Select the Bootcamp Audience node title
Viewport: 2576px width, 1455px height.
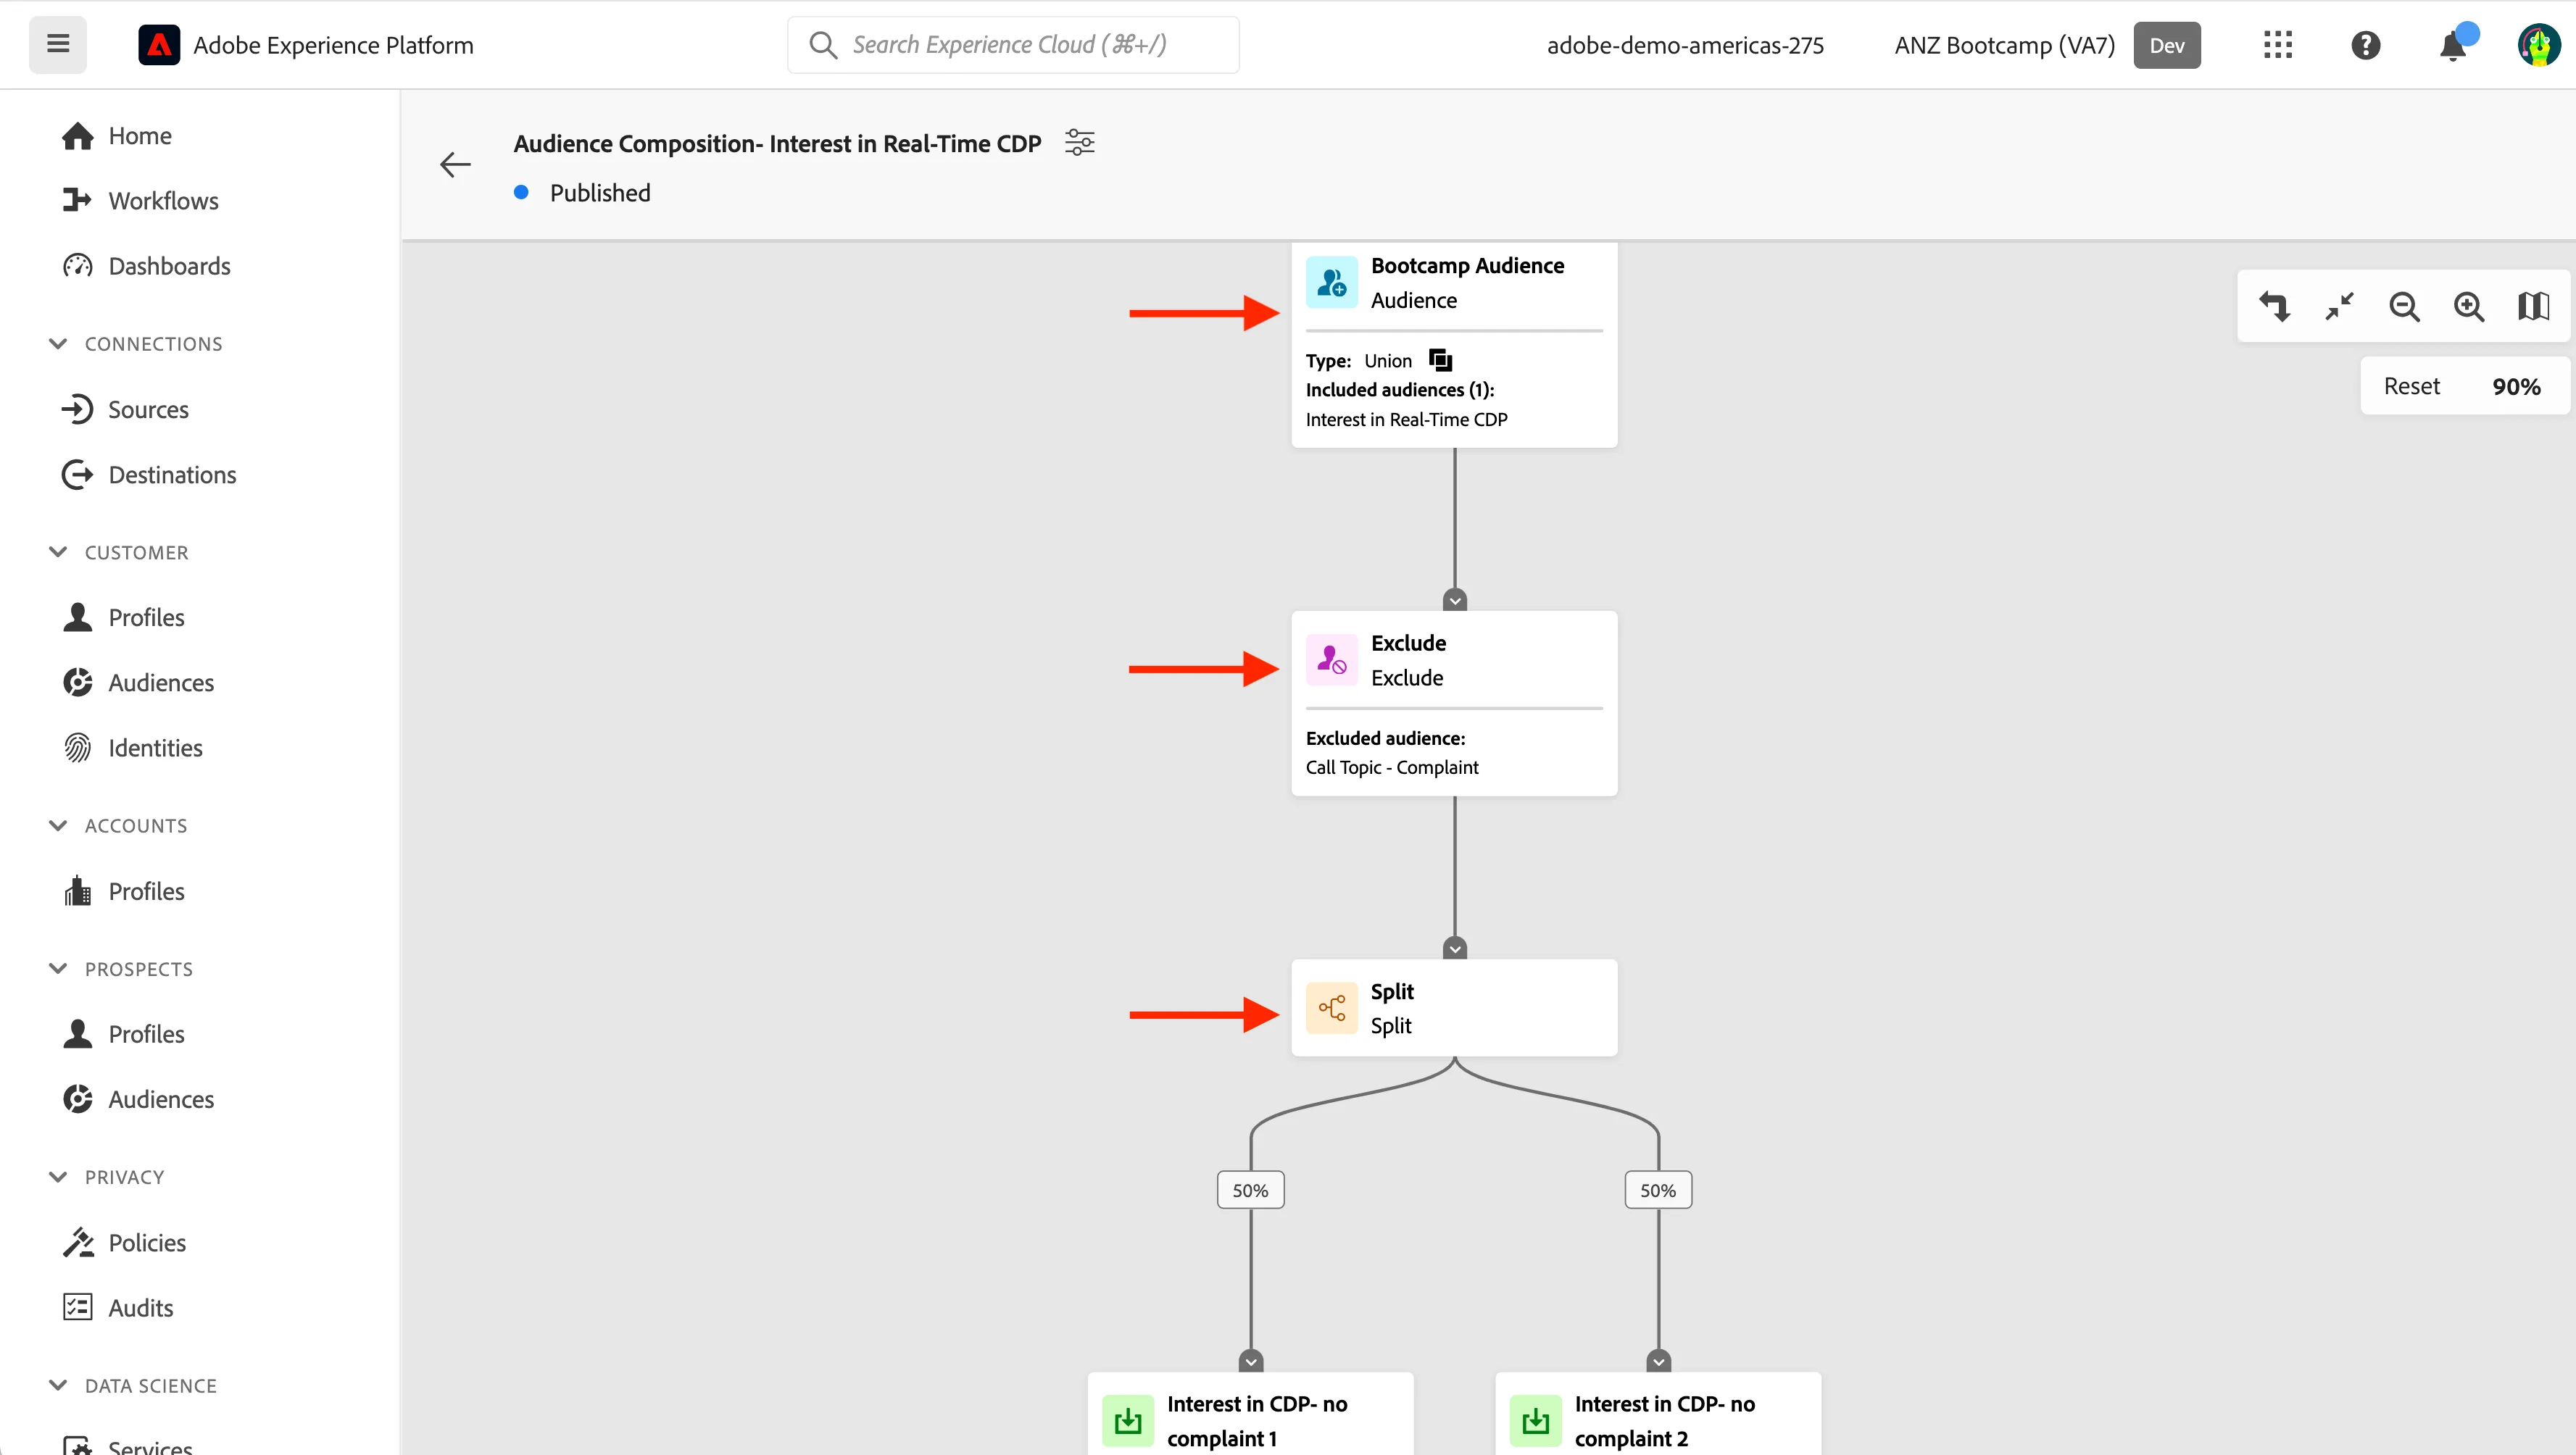pyautogui.click(x=1467, y=266)
